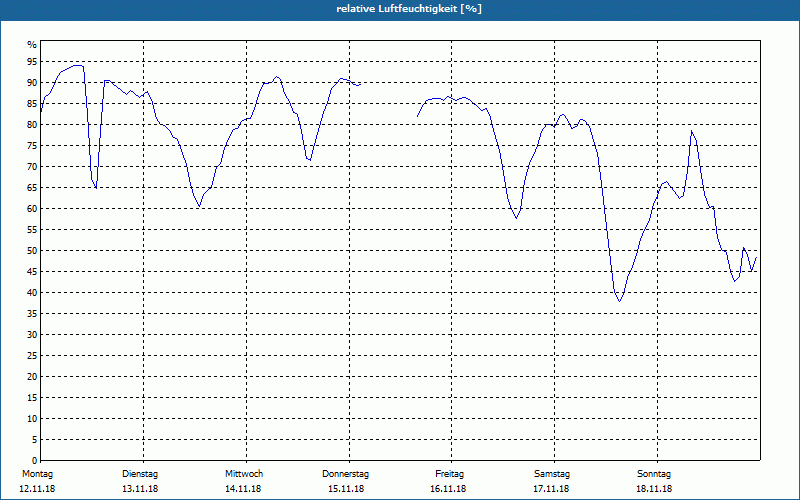This screenshot has width=800, height=500.
Task: Click the date 13.11.18
Action: (x=140, y=489)
